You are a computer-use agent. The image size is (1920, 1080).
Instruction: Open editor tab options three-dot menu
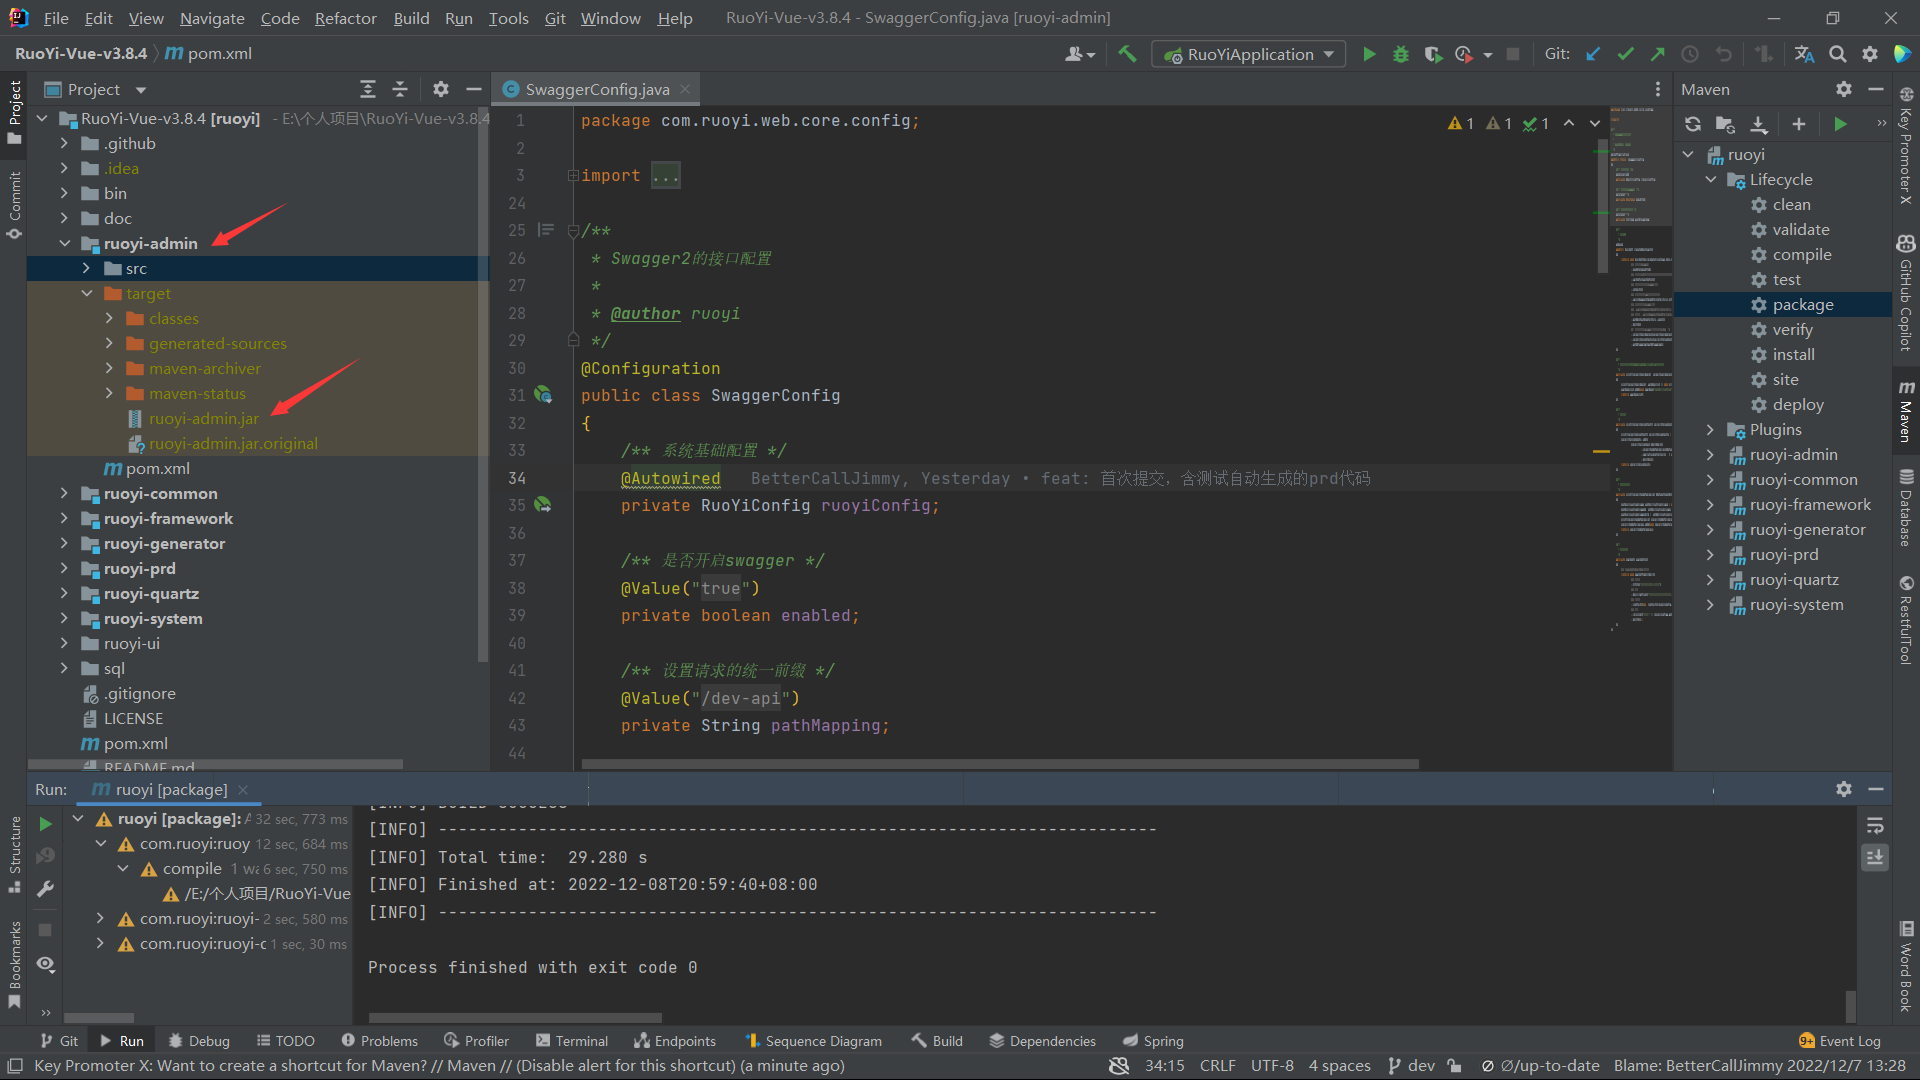pyautogui.click(x=1658, y=89)
